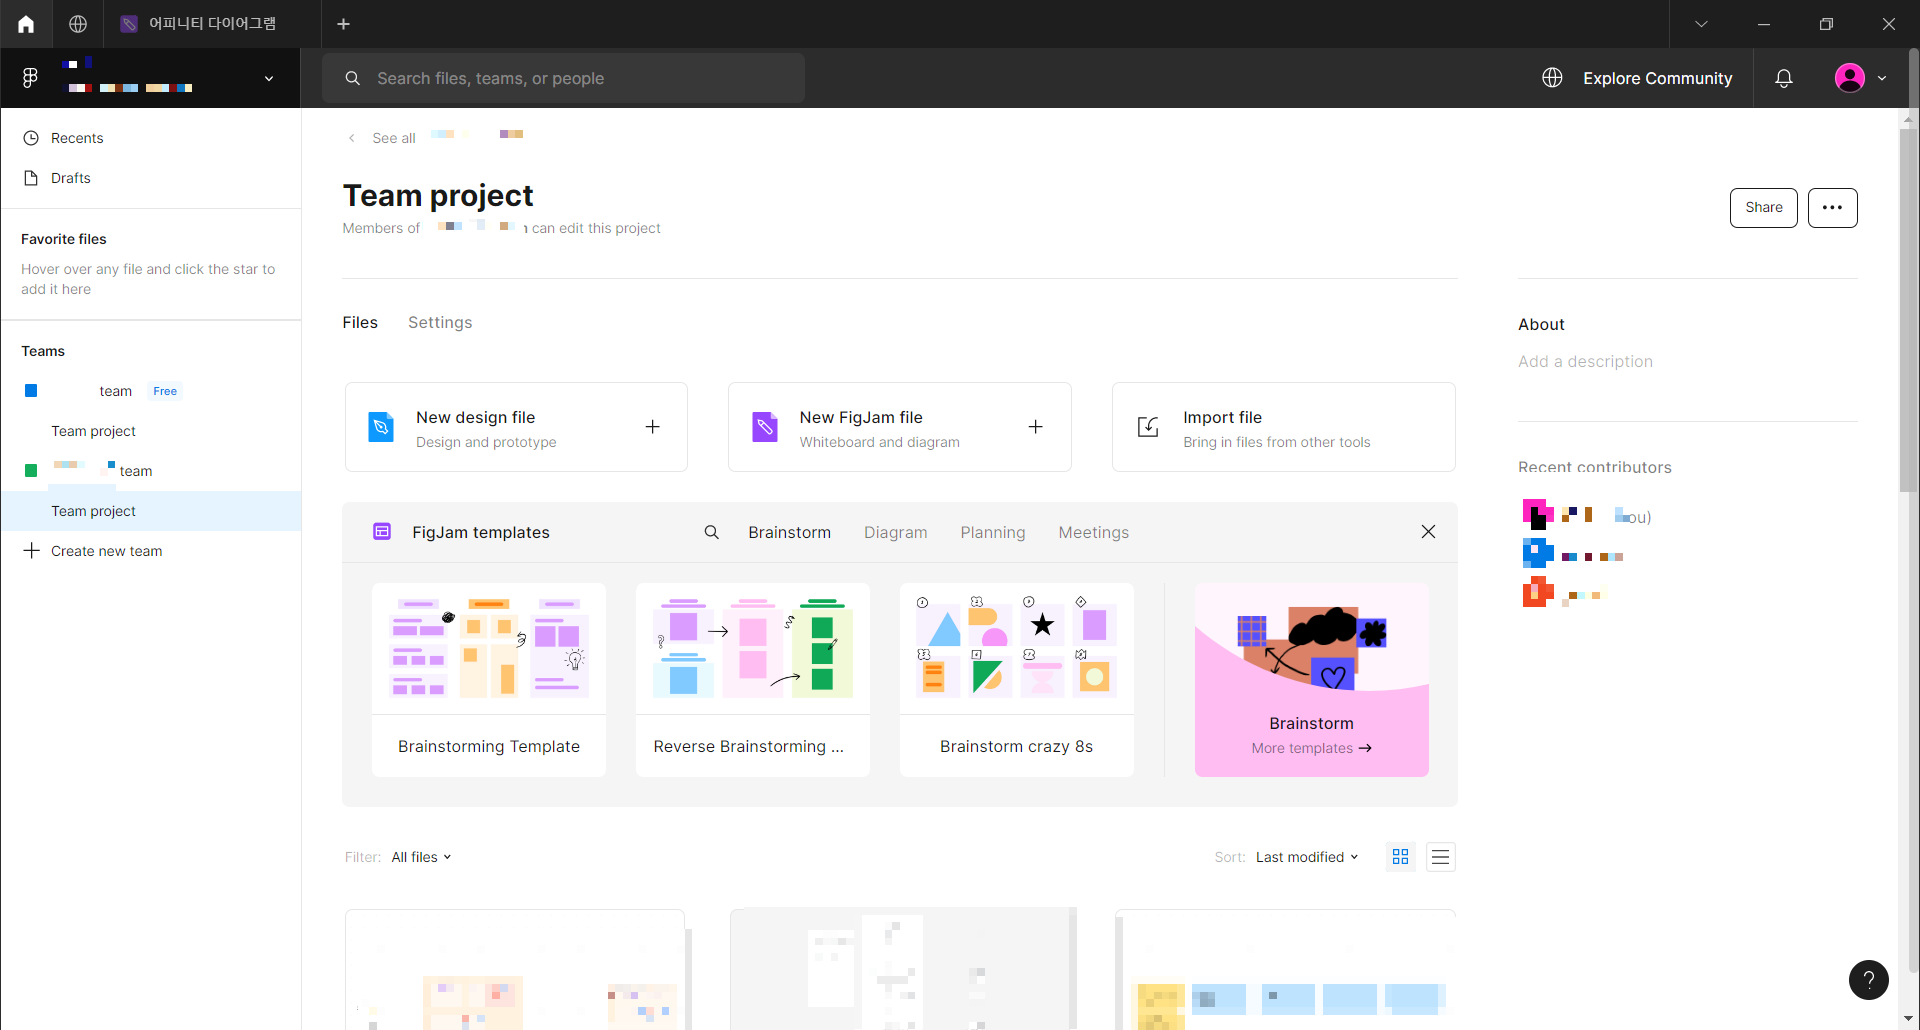Viewport: 1920px width, 1030px height.
Task: Click the Explore Community globe icon
Action: [1552, 78]
